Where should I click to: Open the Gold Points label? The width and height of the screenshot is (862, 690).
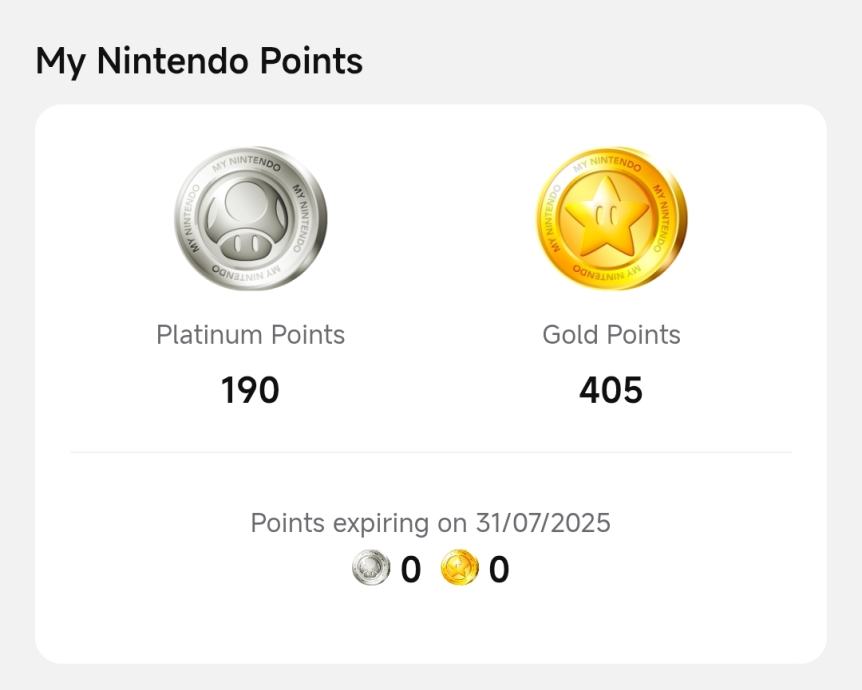(611, 335)
